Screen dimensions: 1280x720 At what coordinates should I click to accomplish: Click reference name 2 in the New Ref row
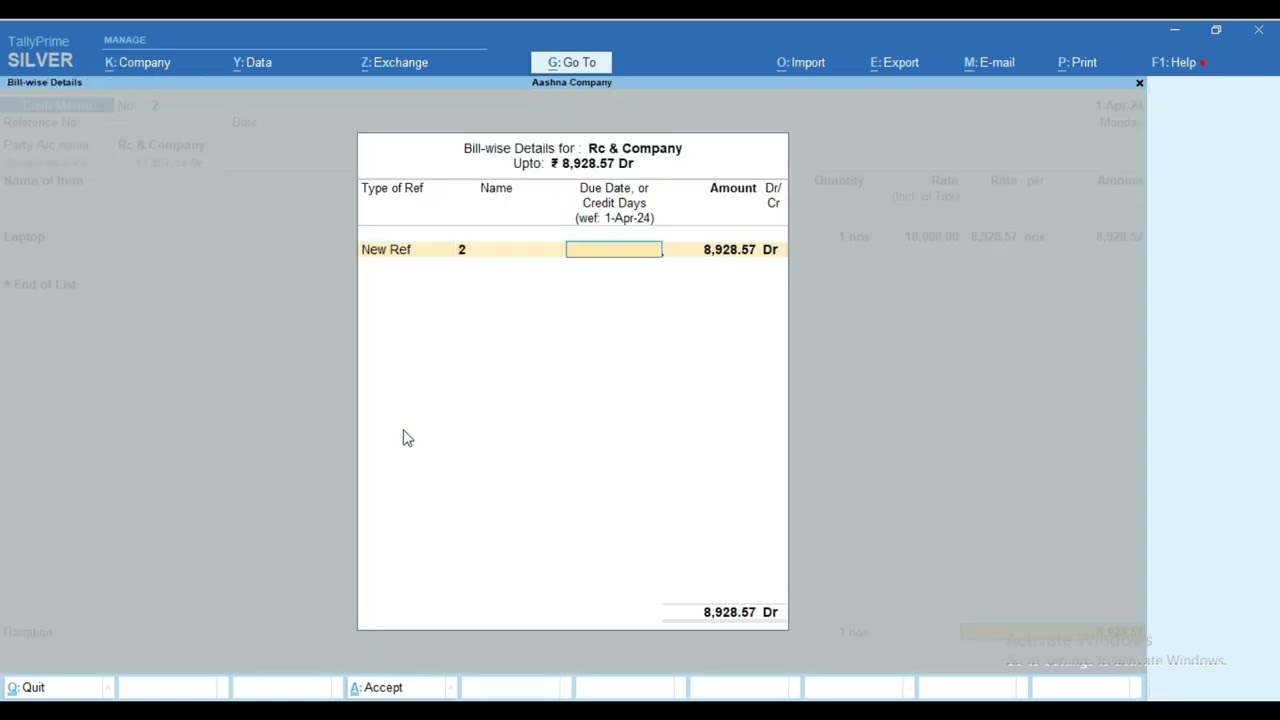462,249
